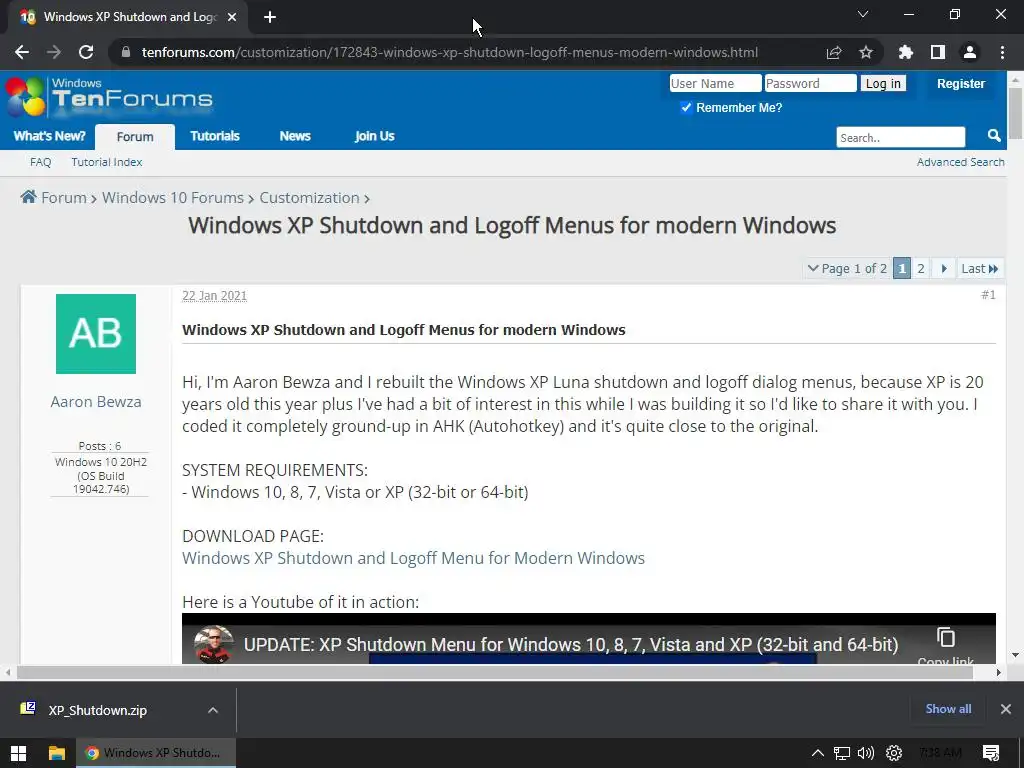
Task: Open the tab search chevron
Action: pyautogui.click(x=863, y=14)
